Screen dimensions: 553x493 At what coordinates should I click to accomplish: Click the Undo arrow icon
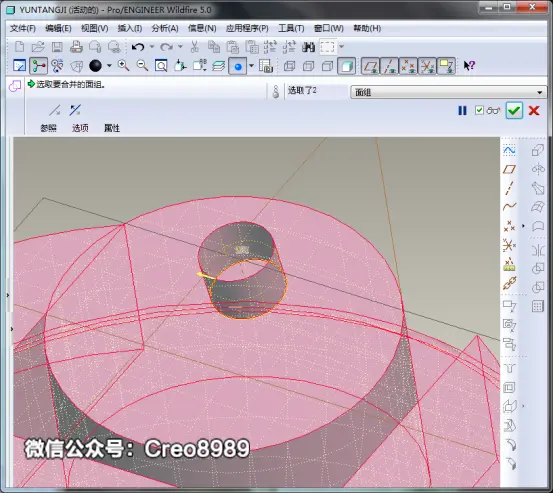tap(138, 47)
